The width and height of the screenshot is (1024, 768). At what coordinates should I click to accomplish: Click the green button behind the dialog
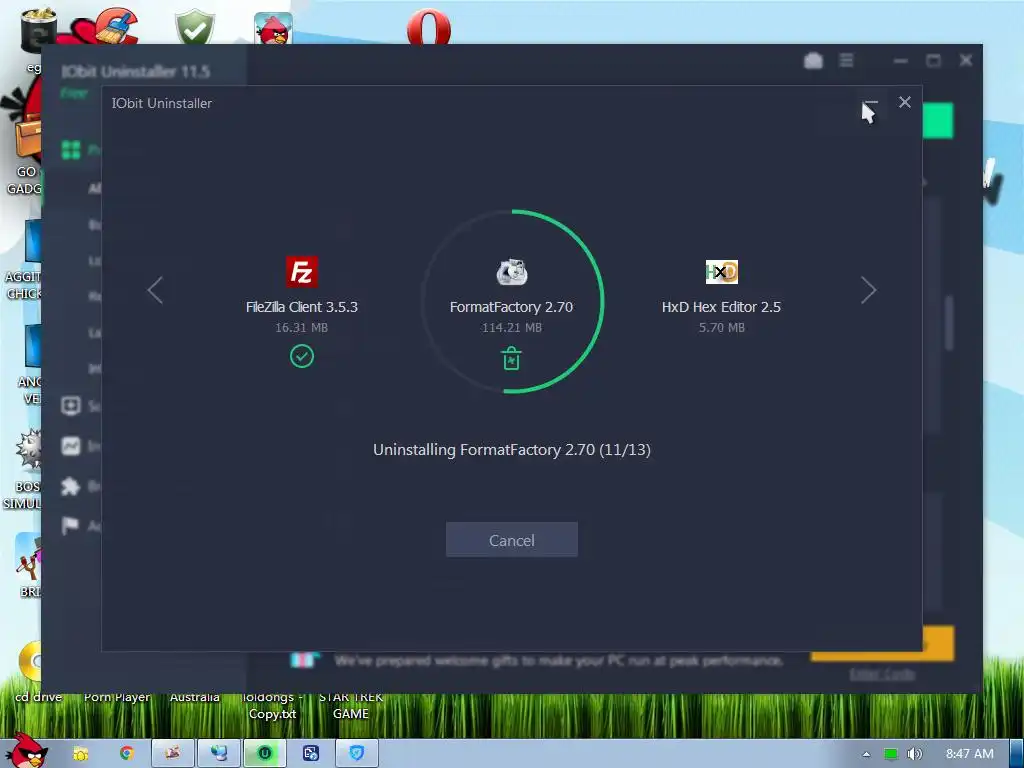point(938,120)
